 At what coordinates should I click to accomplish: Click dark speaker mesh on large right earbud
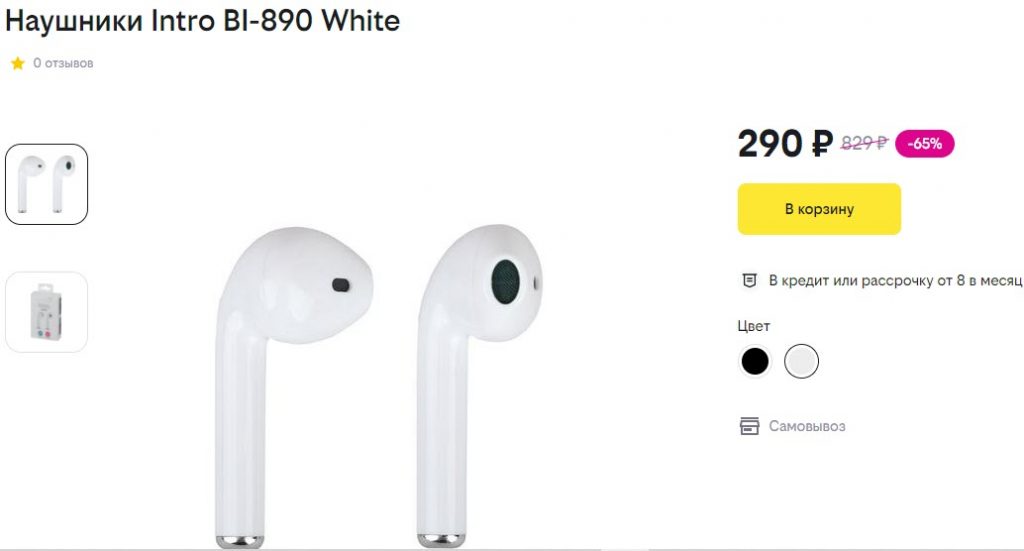[x=505, y=283]
